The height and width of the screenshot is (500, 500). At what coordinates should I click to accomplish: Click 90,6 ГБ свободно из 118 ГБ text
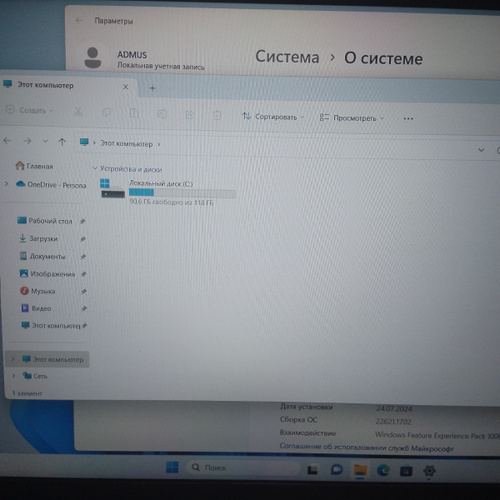[x=171, y=202]
